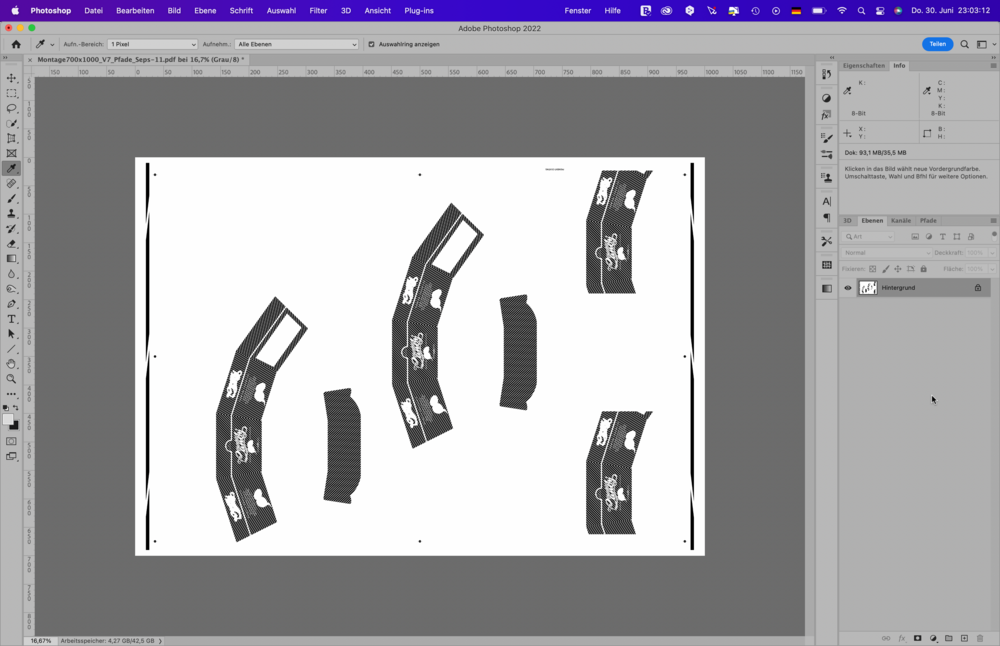Select the Zoom tool
This screenshot has height=646, width=1000.
[x=11, y=379]
